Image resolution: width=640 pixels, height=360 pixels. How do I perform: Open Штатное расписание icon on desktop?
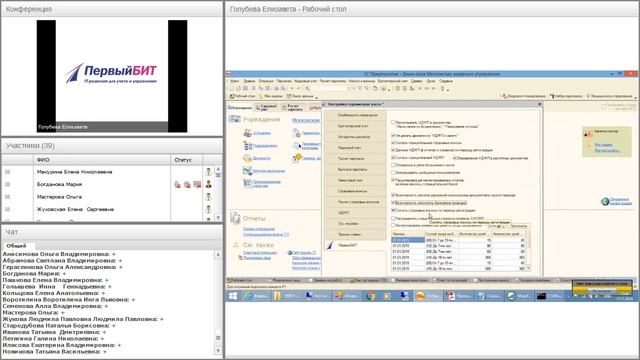247,171
